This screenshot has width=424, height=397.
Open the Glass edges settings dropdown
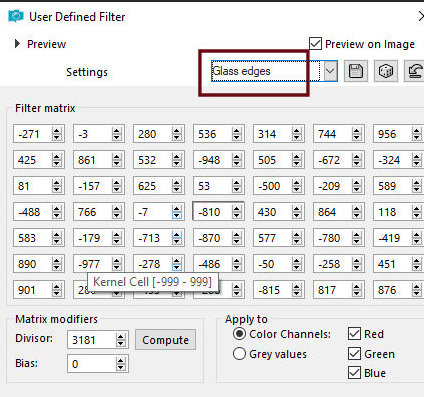point(330,71)
